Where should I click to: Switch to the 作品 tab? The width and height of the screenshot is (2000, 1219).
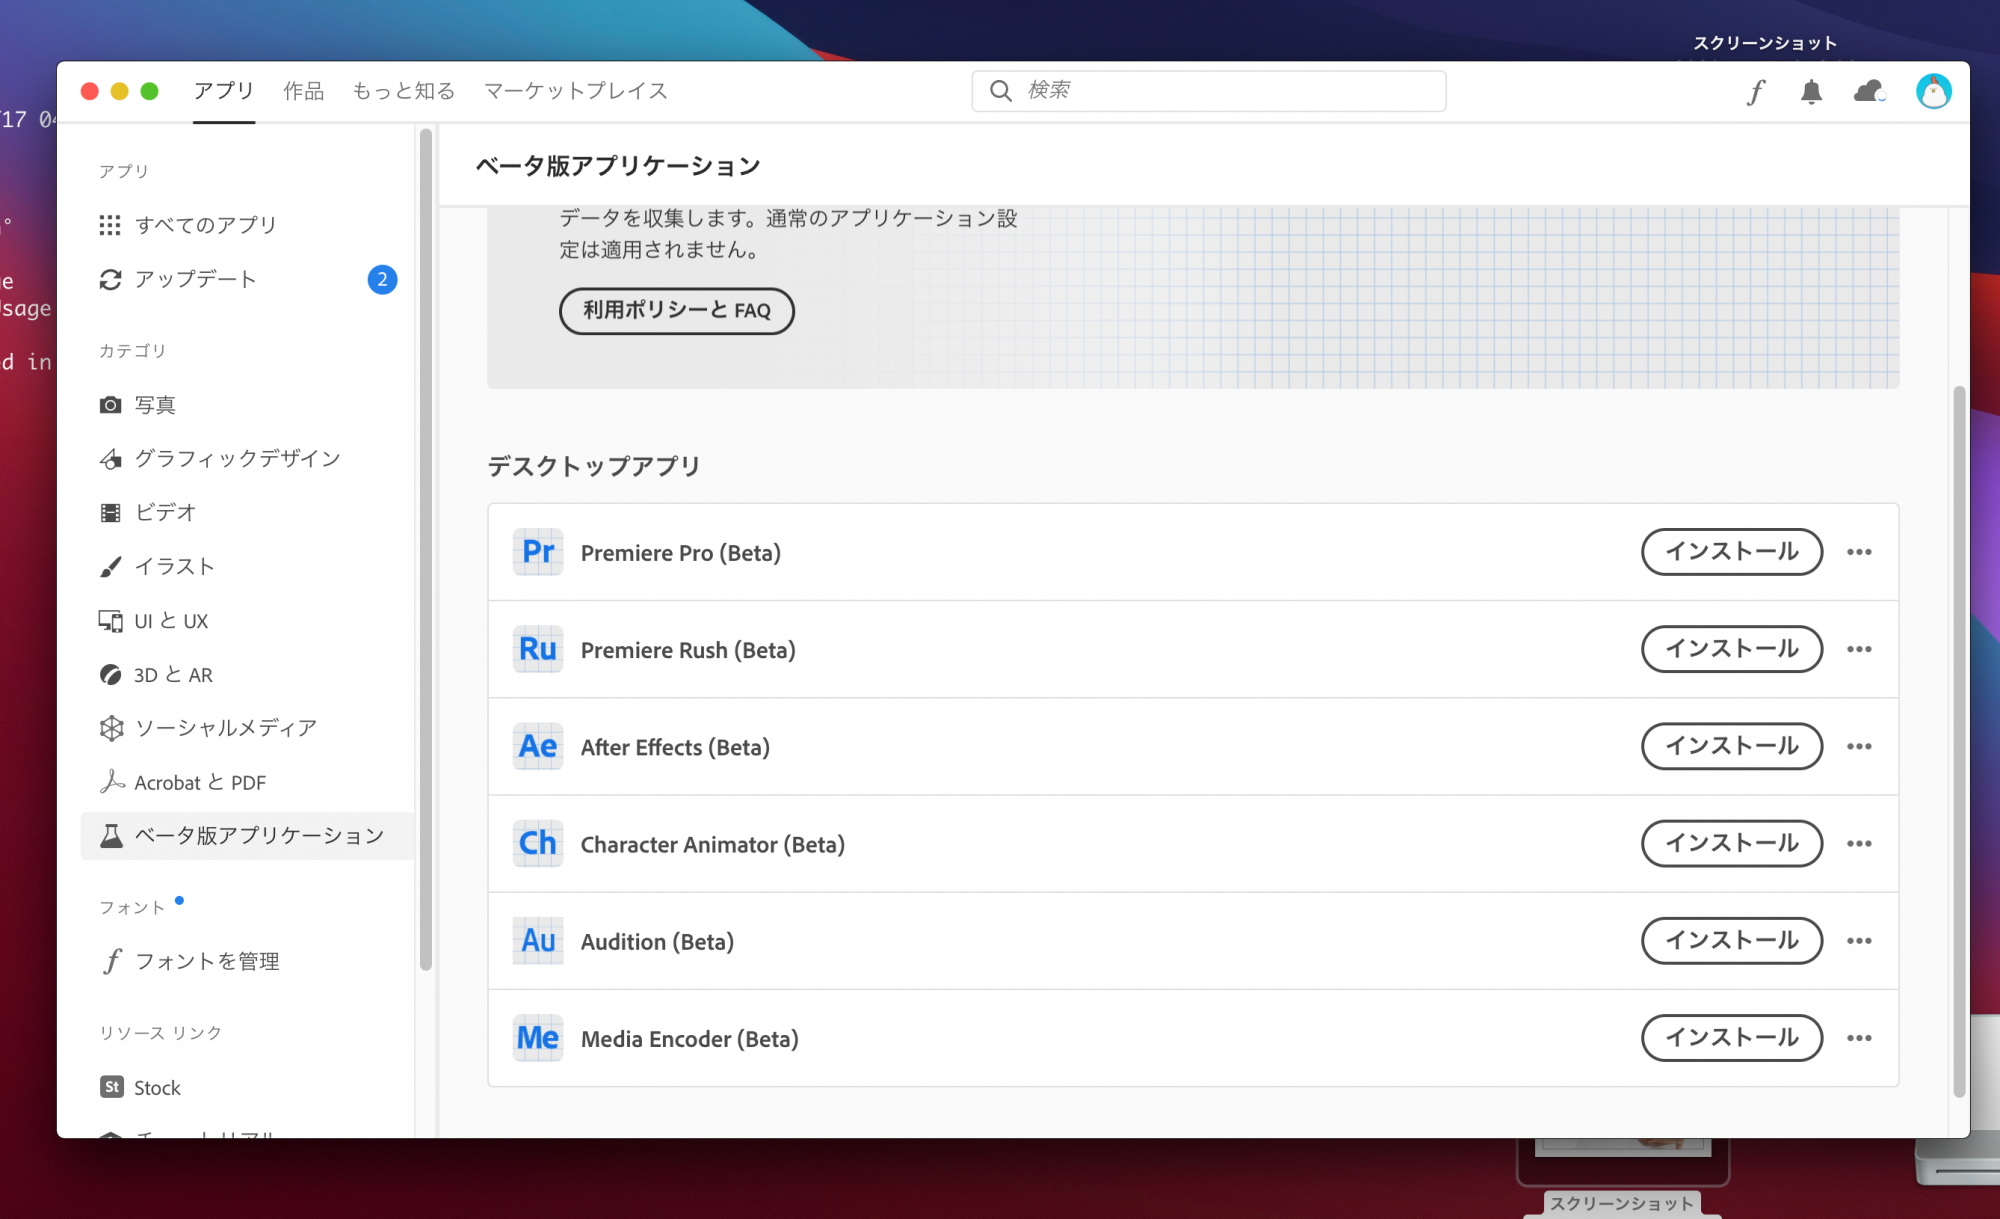click(303, 91)
